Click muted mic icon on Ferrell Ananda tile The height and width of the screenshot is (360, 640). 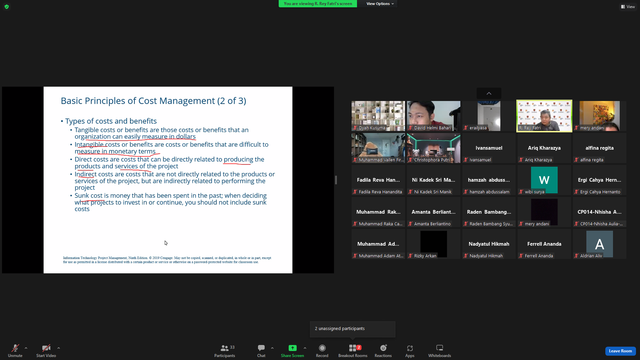(521, 256)
